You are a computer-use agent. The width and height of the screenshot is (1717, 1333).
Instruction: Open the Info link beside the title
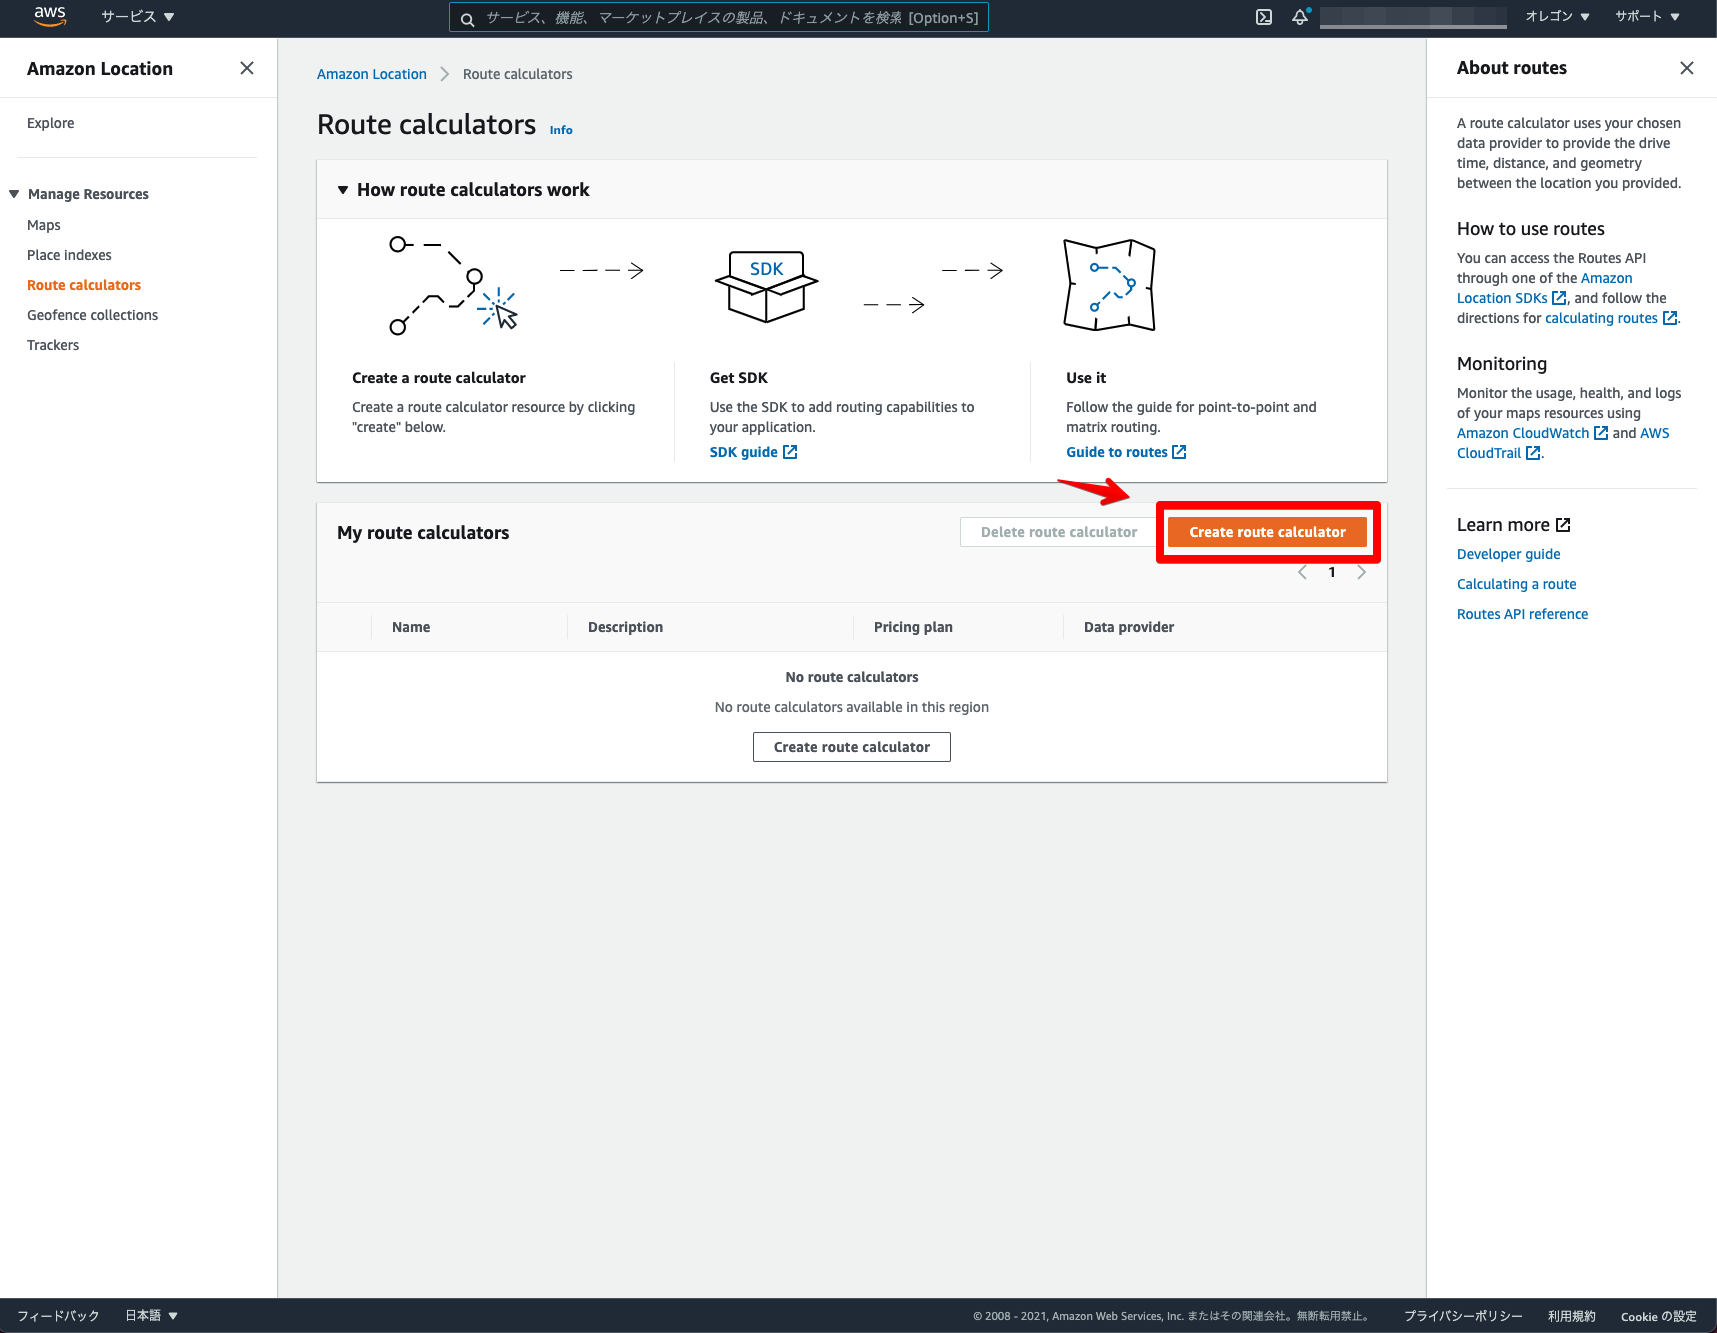561,130
